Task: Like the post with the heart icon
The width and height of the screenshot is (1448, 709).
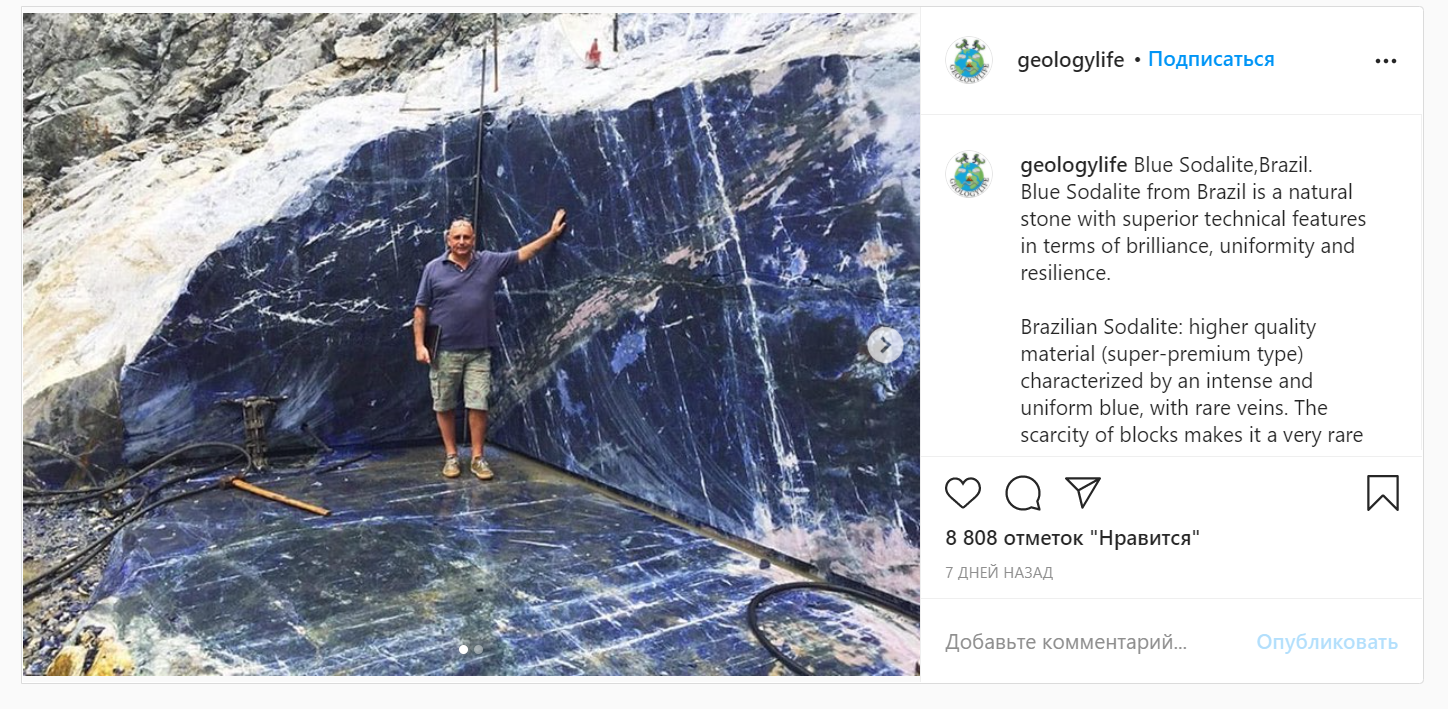Action: coord(963,493)
